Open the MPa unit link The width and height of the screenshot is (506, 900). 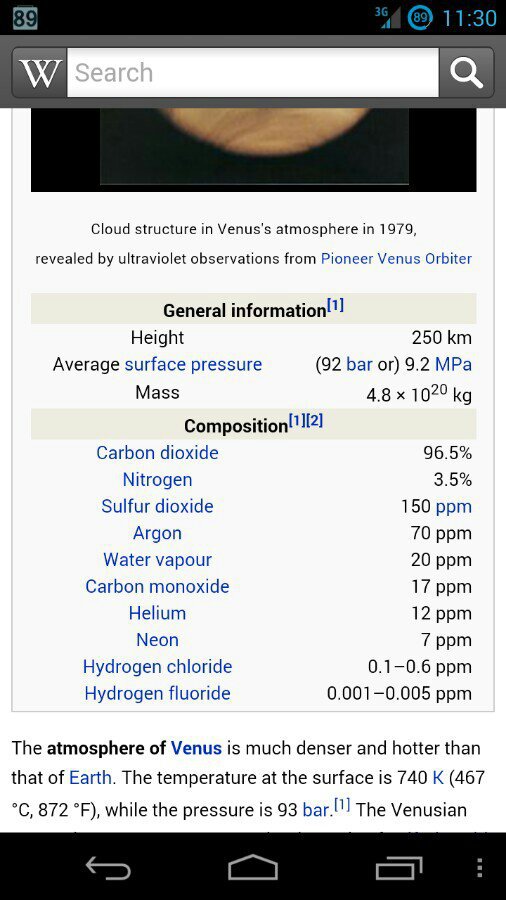(x=453, y=364)
